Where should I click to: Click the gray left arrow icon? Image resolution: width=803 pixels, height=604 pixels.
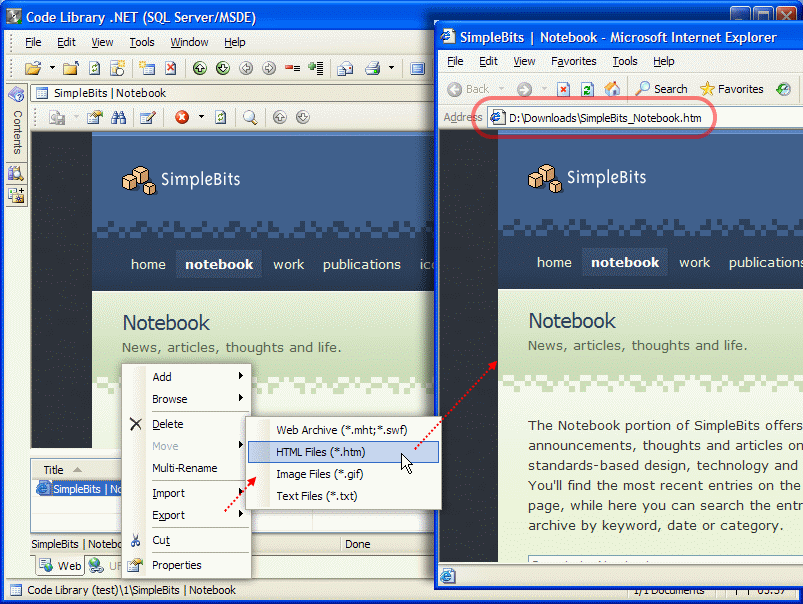click(x=246, y=68)
